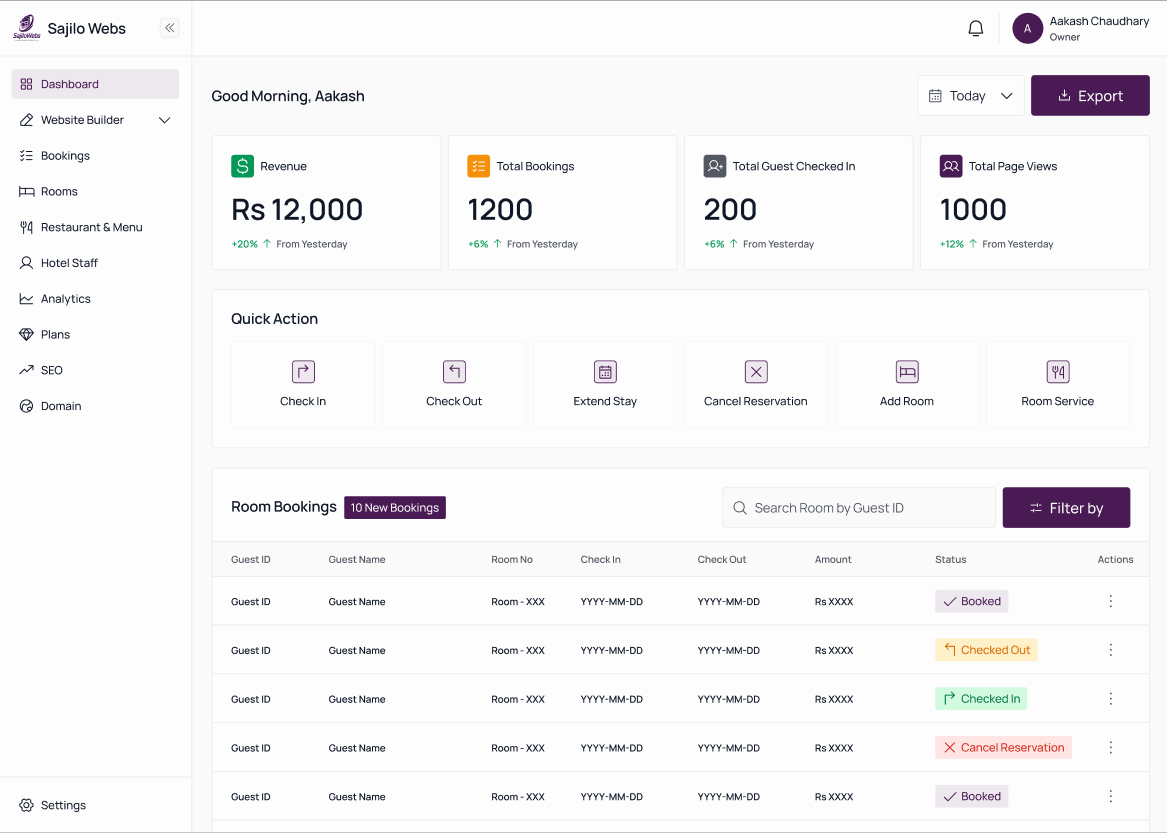This screenshot has height=833, width=1167.
Task: Click the Search Room by Guest ID field
Action: point(860,508)
